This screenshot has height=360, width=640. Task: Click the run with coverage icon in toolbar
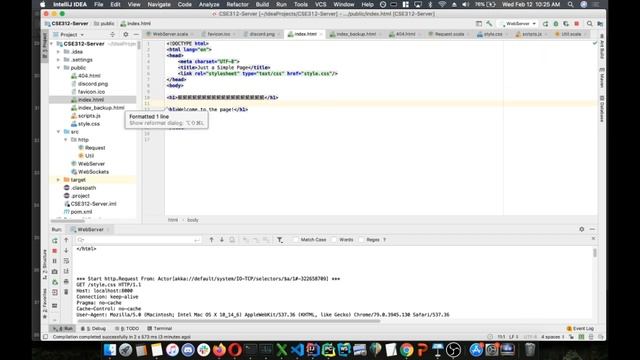pos(566,24)
